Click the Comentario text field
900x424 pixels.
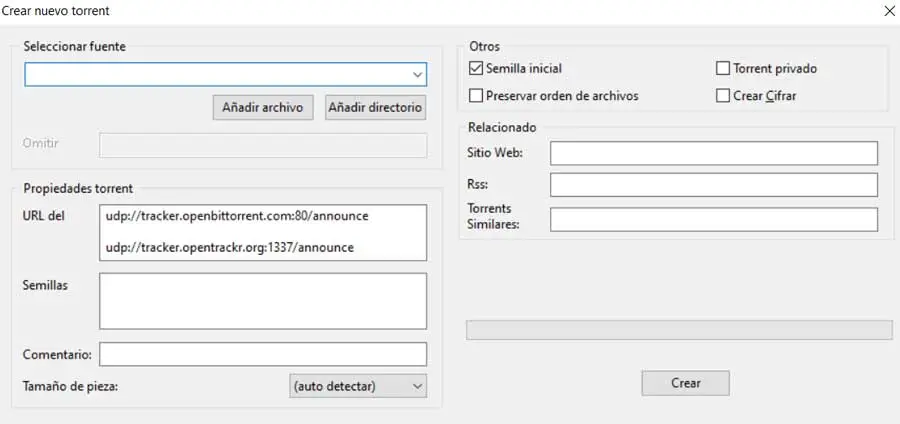263,354
